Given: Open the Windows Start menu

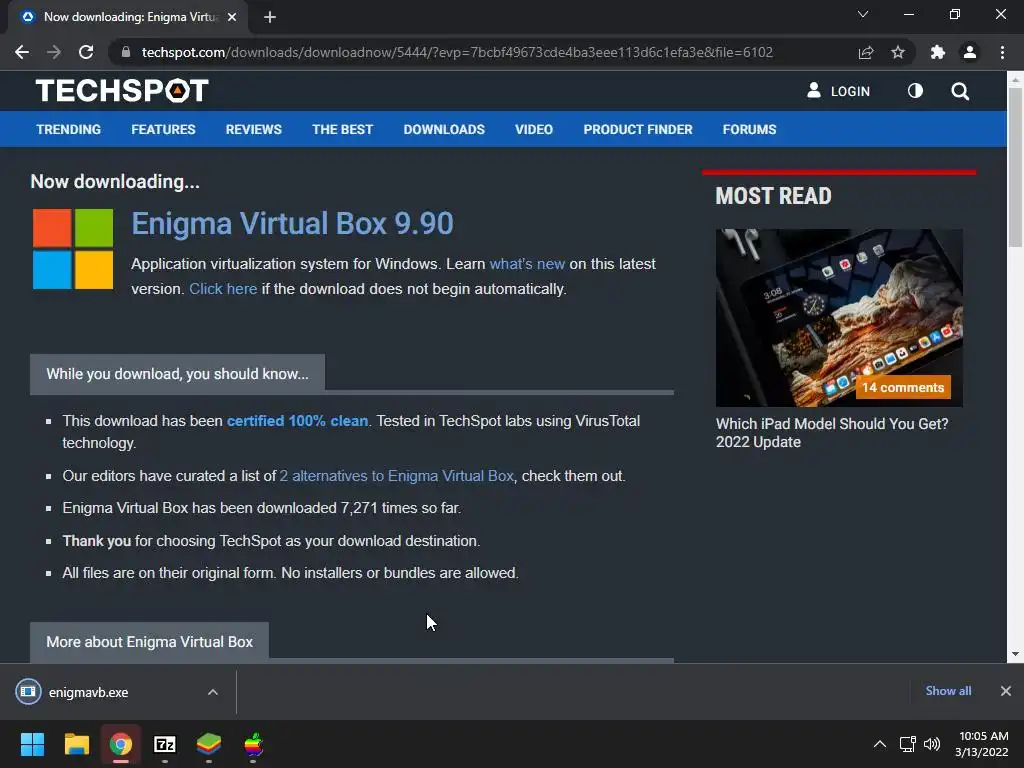Looking at the screenshot, I should 32,744.
